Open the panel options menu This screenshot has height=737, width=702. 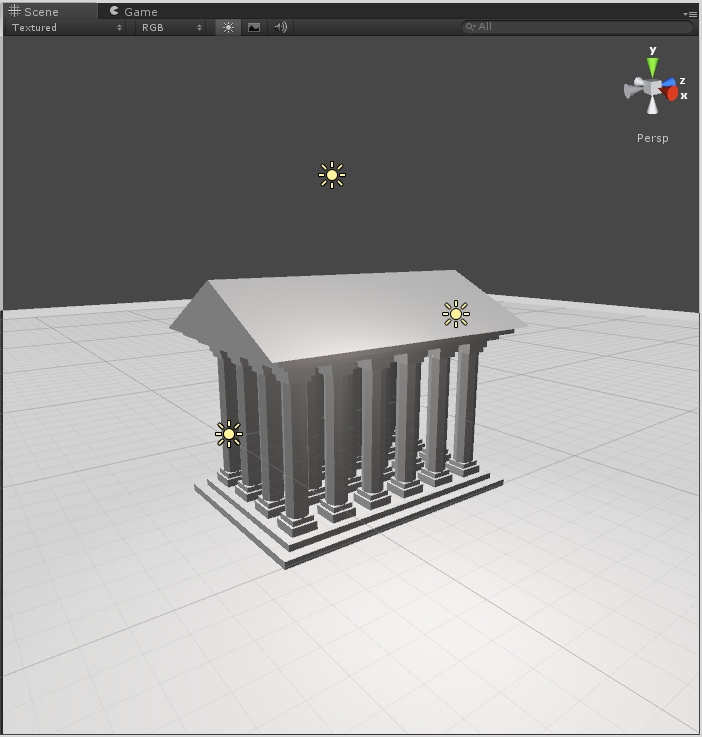click(x=689, y=14)
